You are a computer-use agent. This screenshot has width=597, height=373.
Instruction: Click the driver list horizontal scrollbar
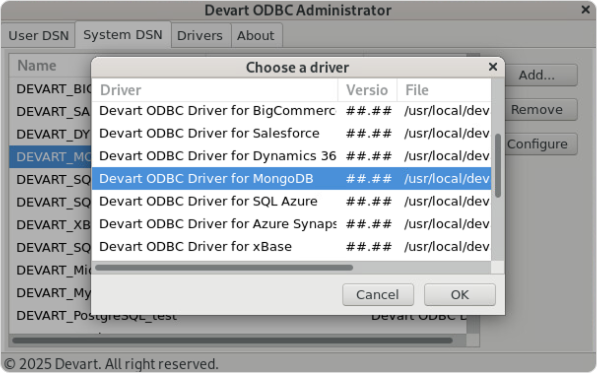tap(224, 268)
